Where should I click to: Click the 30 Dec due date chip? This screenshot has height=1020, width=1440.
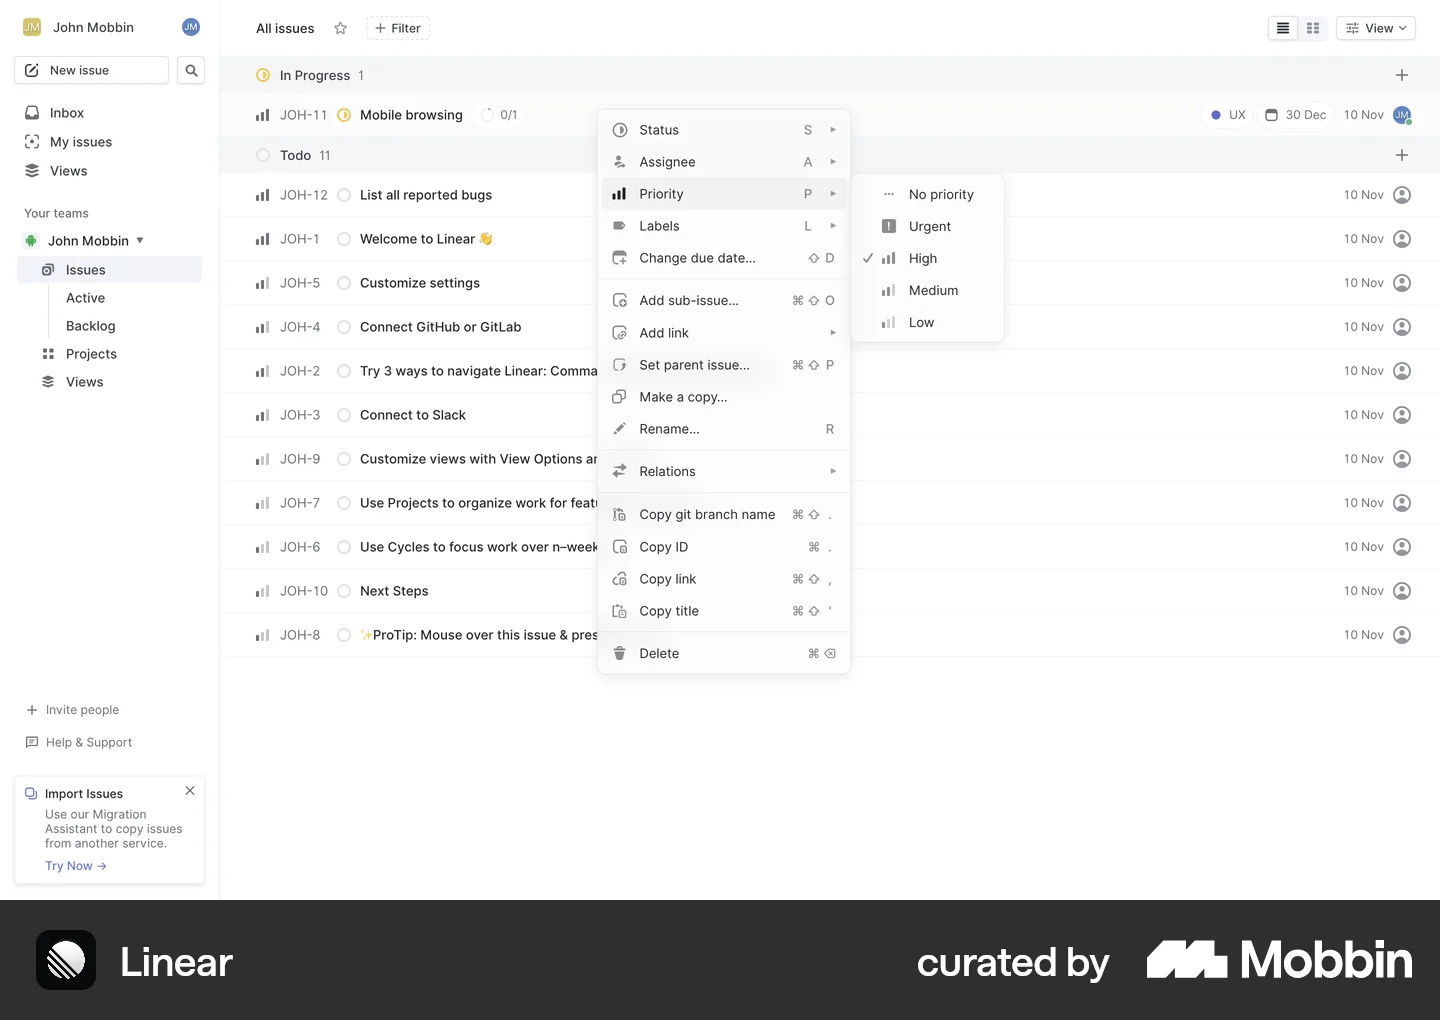1295,115
